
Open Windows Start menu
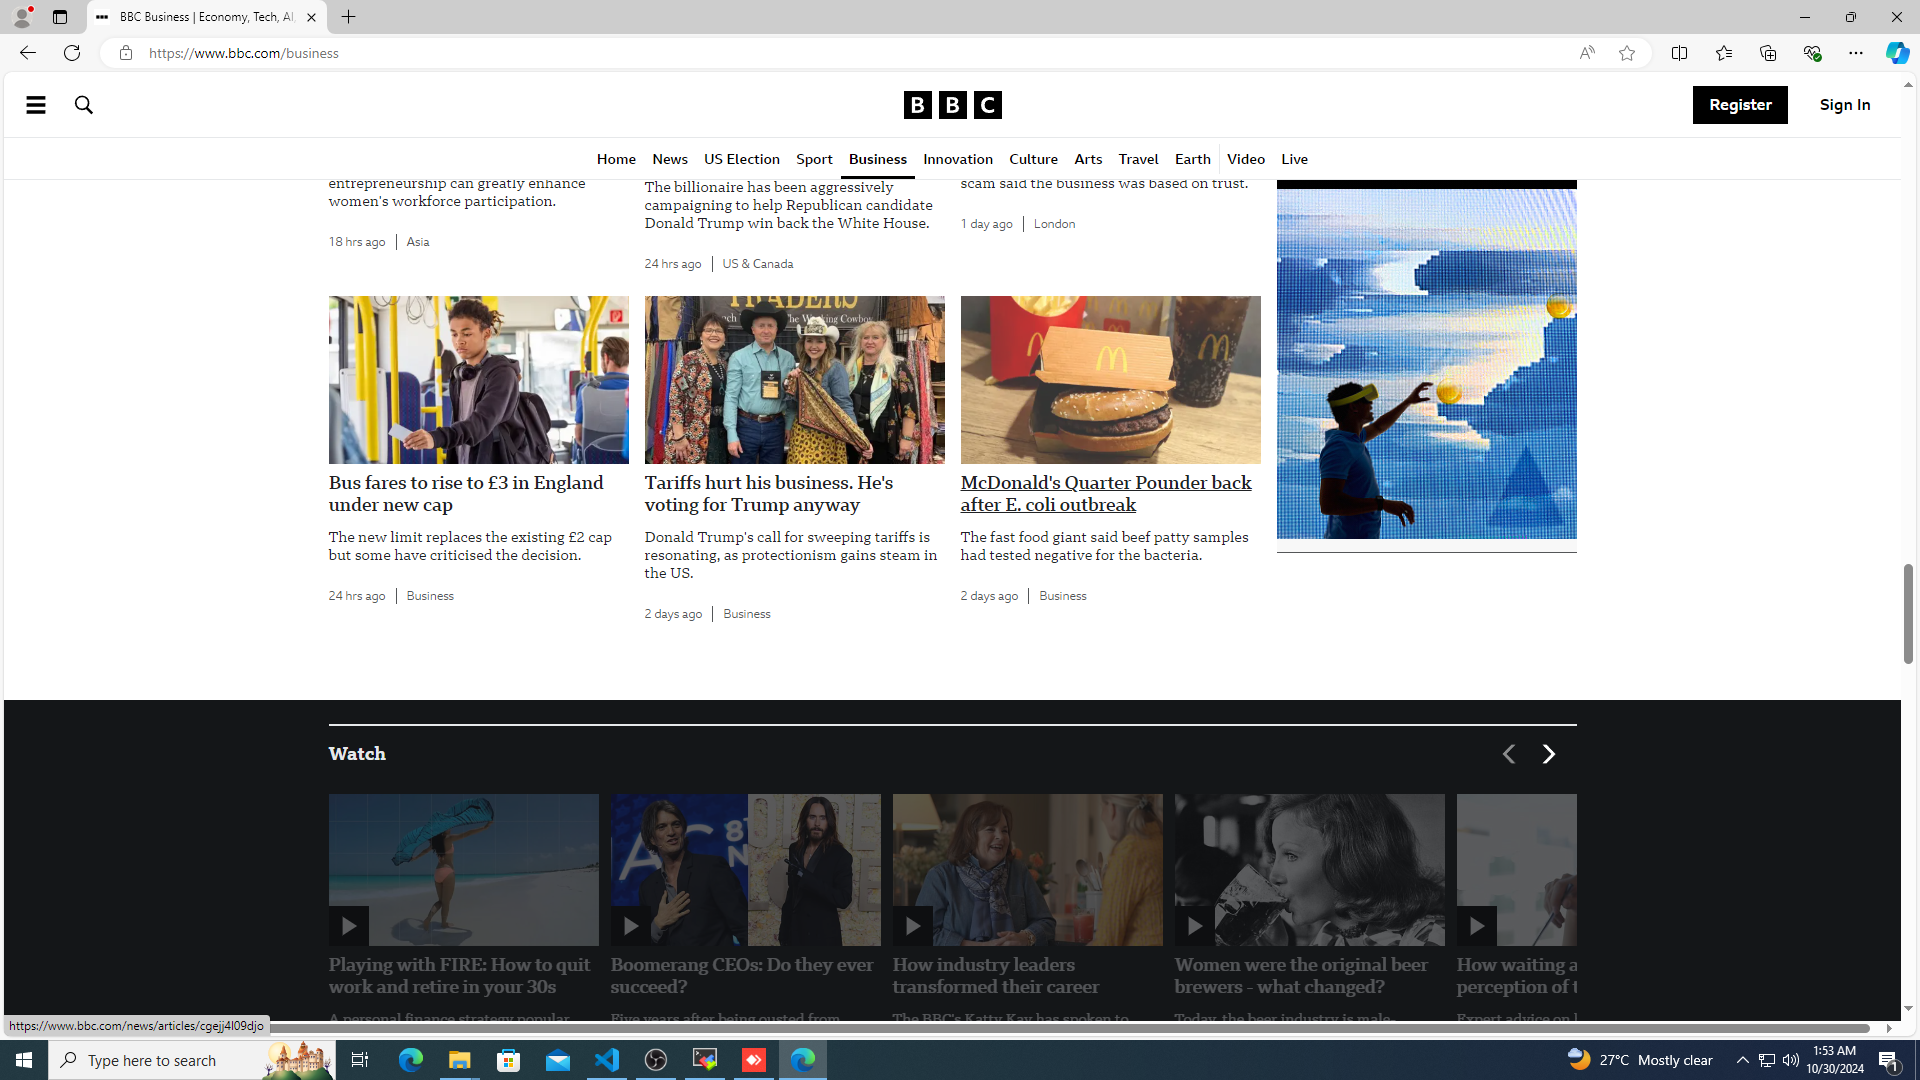click(24, 1060)
